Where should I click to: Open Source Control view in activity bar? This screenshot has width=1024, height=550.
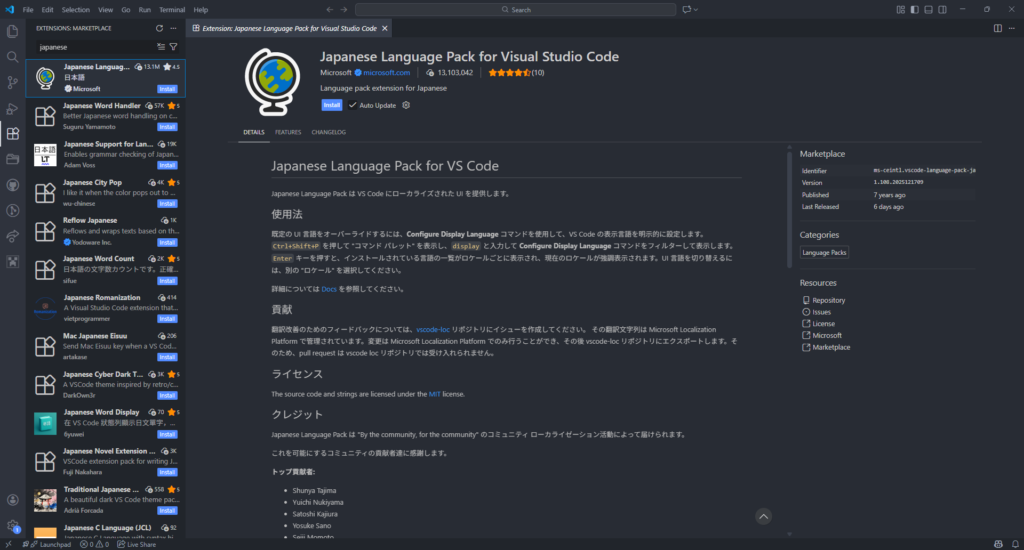coord(12,83)
